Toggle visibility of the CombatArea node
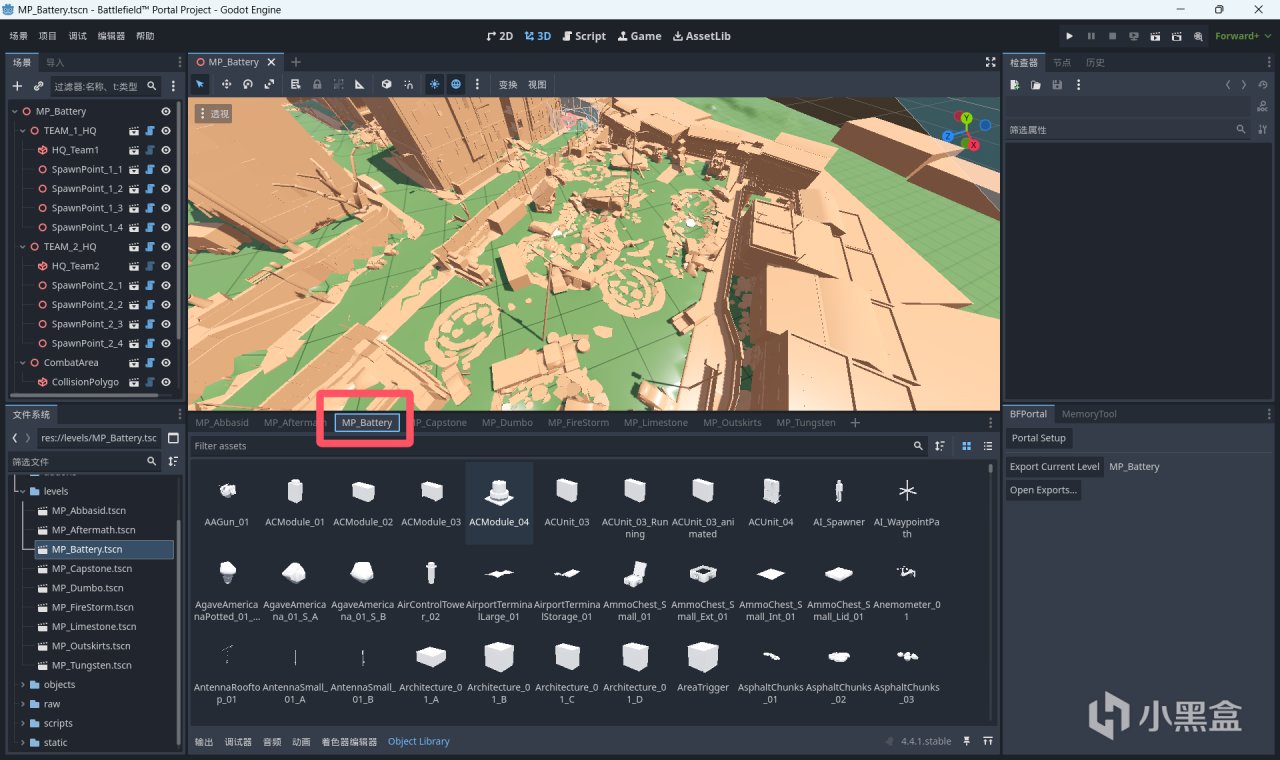This screenshot has height=760, width=1280. 166,363
